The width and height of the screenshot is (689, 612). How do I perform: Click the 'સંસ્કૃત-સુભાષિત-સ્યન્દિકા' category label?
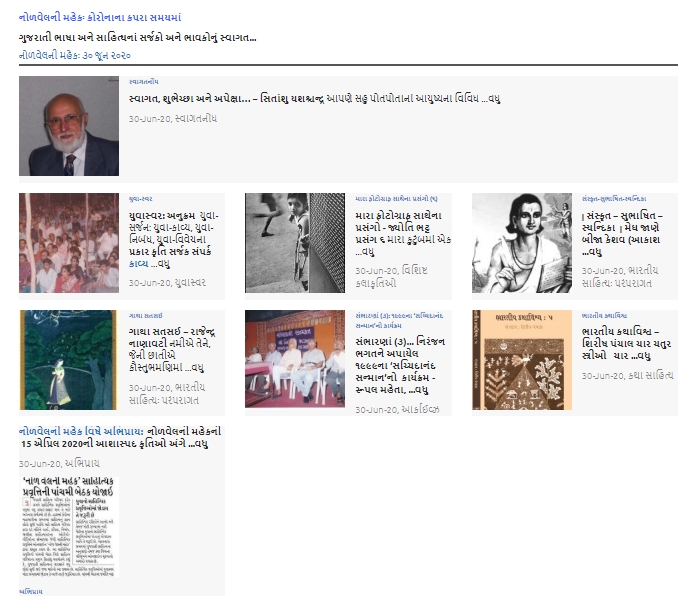pyautogui.click(x=614, y=199)
